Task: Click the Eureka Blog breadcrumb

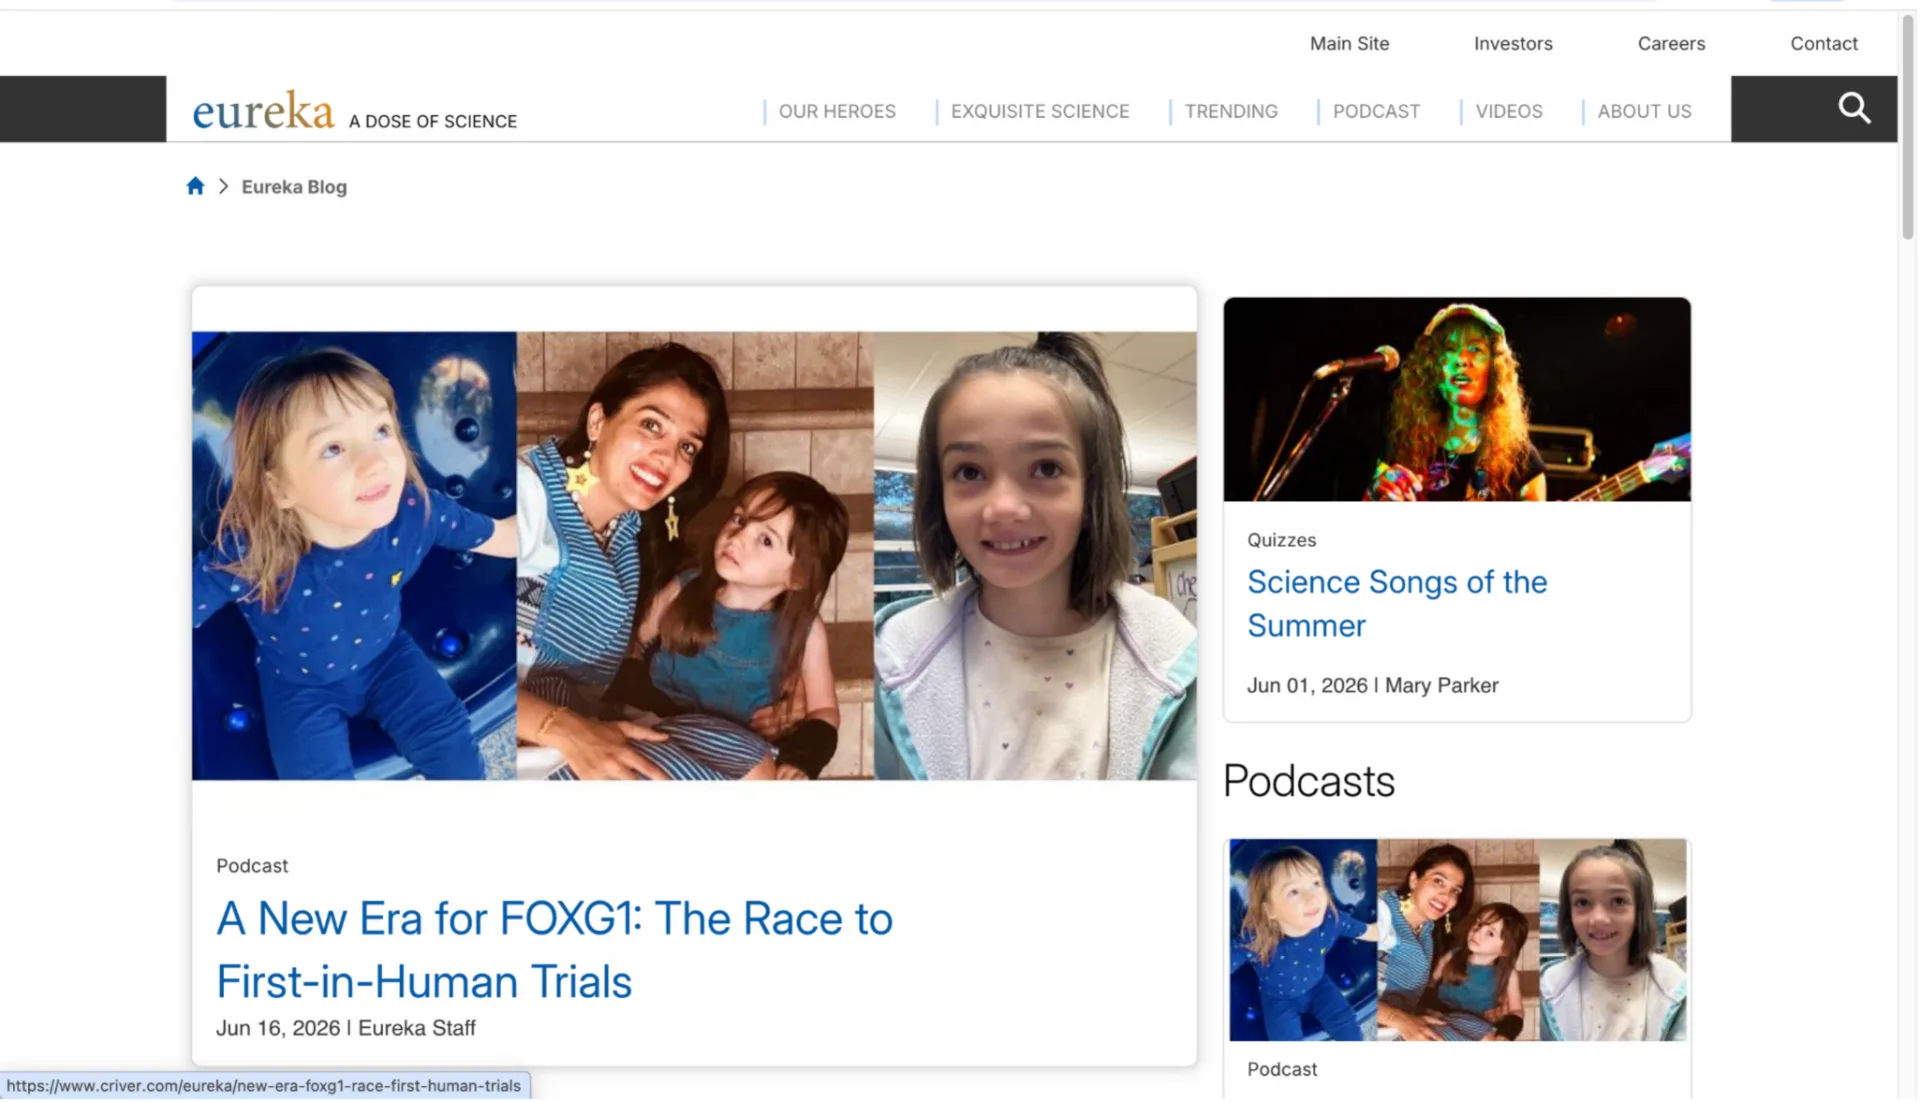Action: click(x=294, y=187)
